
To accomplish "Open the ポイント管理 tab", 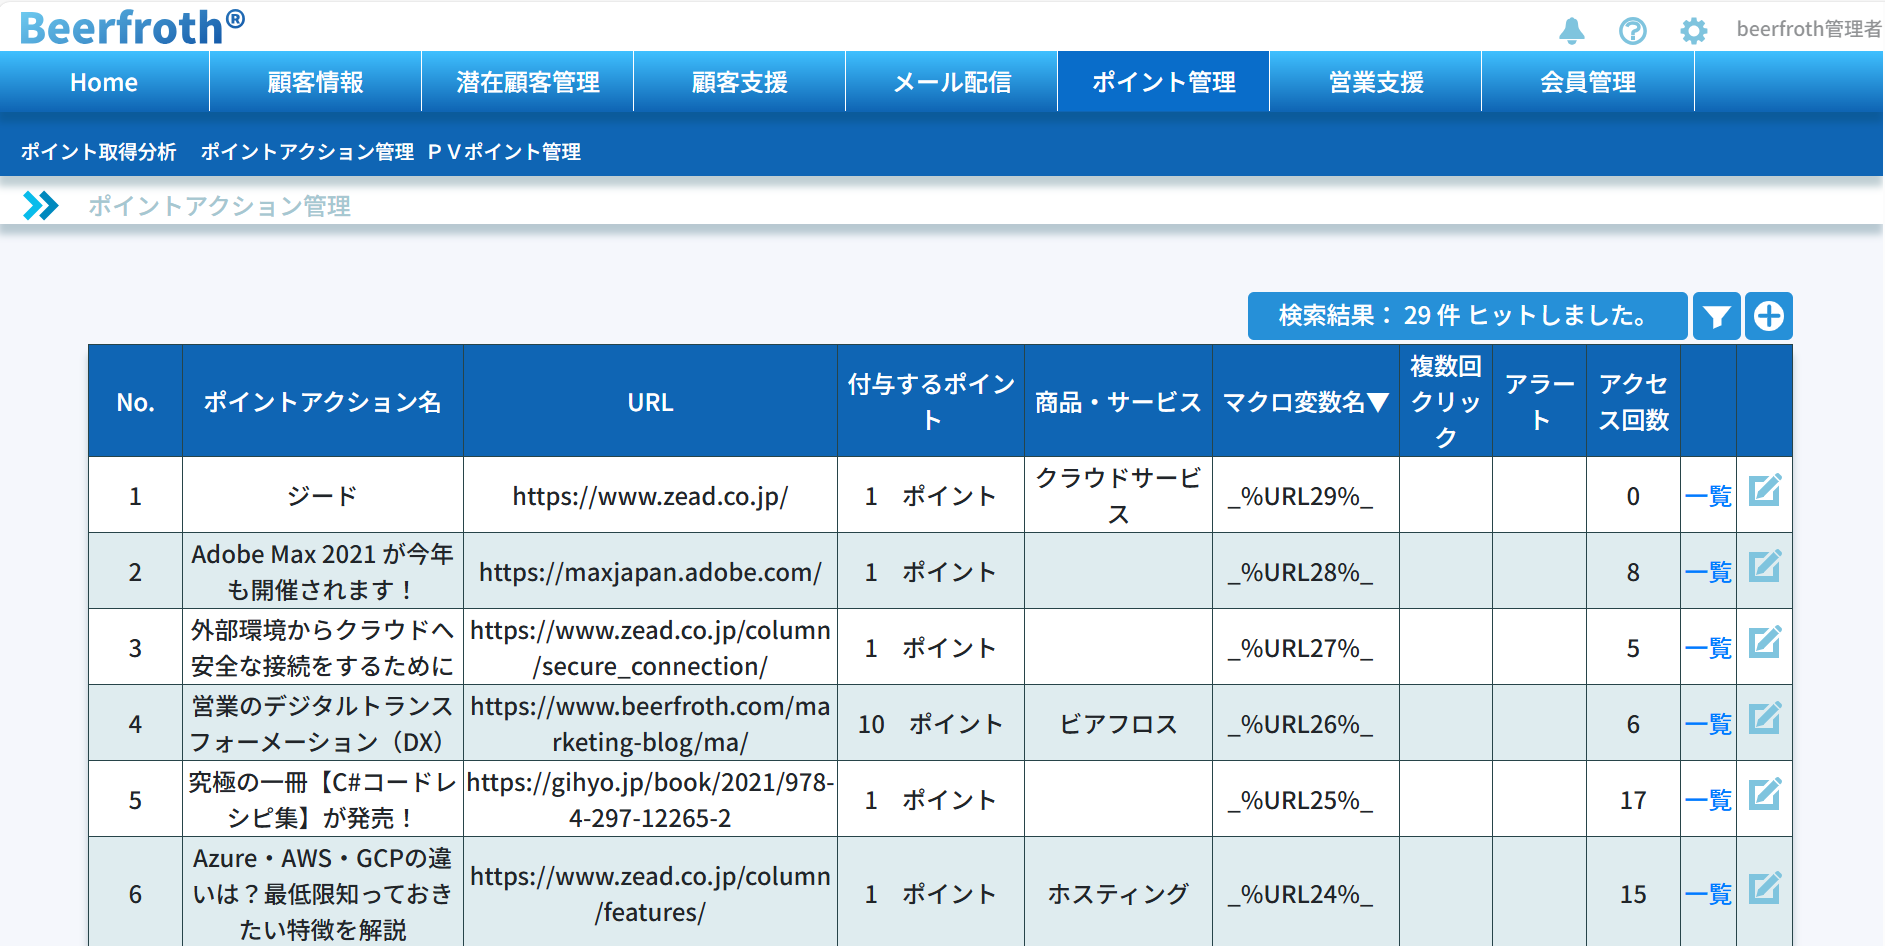I will pos(1163,82).
